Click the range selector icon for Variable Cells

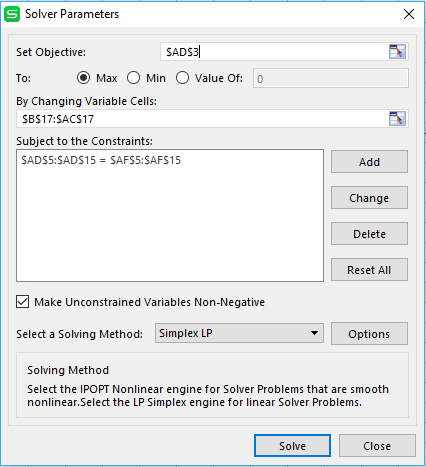(x=397, y=119)
